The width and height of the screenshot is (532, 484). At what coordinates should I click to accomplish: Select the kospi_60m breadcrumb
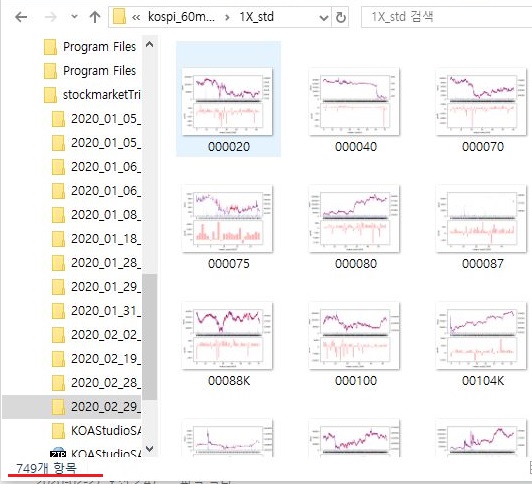(x=182, y=17)
